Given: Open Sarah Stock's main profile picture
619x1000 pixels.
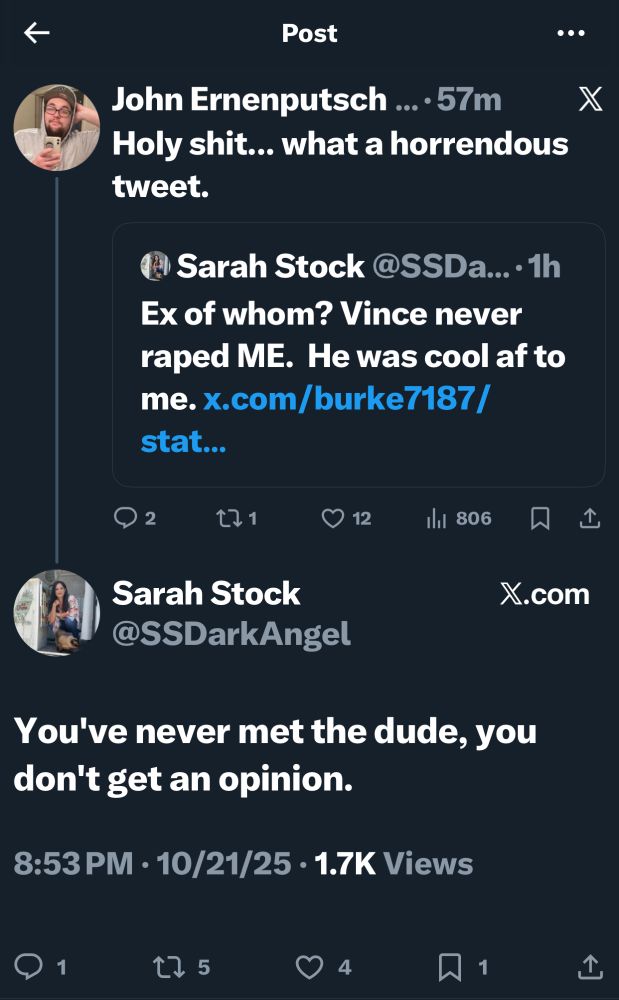Looking at the screenshot, I should (56, 612).
